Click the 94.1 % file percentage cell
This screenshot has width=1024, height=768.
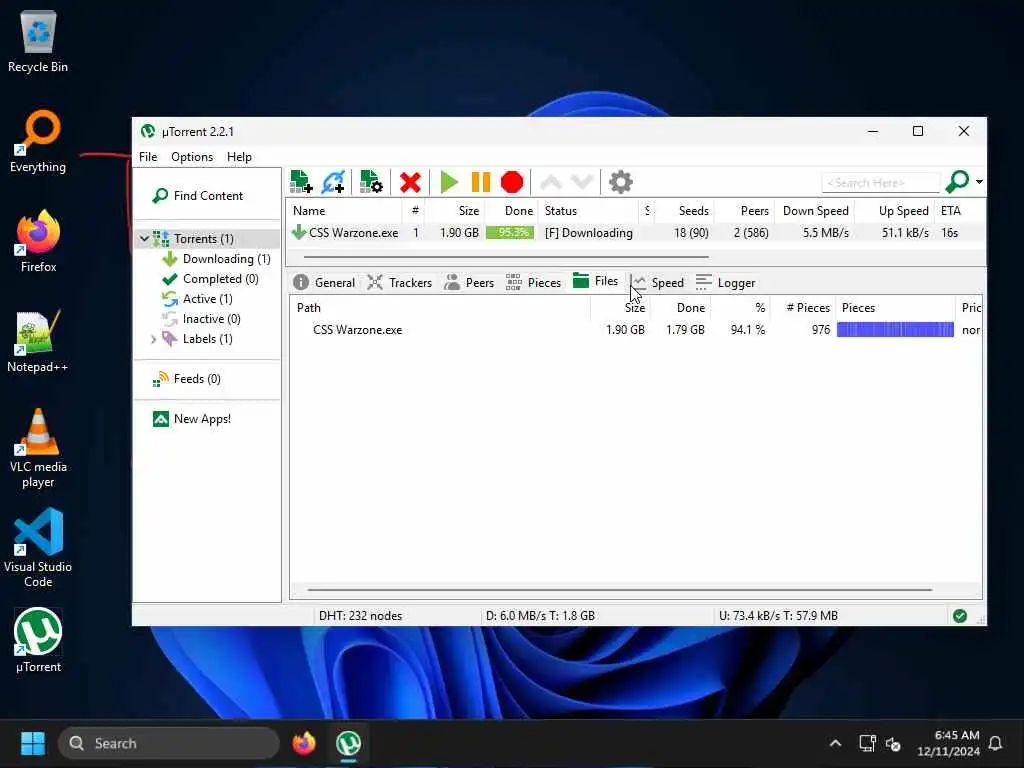[747, 330]
